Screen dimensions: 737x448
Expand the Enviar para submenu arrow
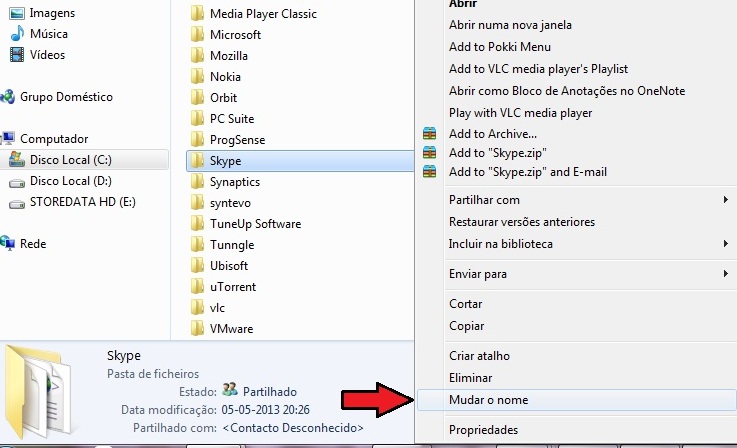tap(726, 274)
